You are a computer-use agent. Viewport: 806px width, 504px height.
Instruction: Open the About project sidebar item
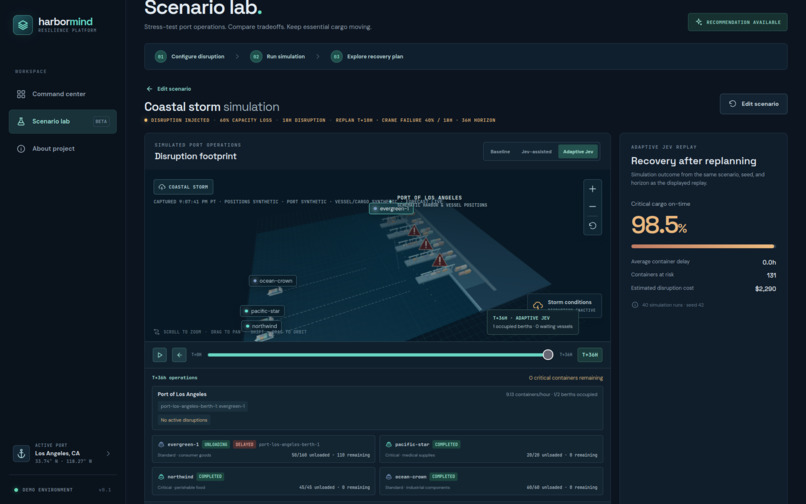click(x=63, y=149)
